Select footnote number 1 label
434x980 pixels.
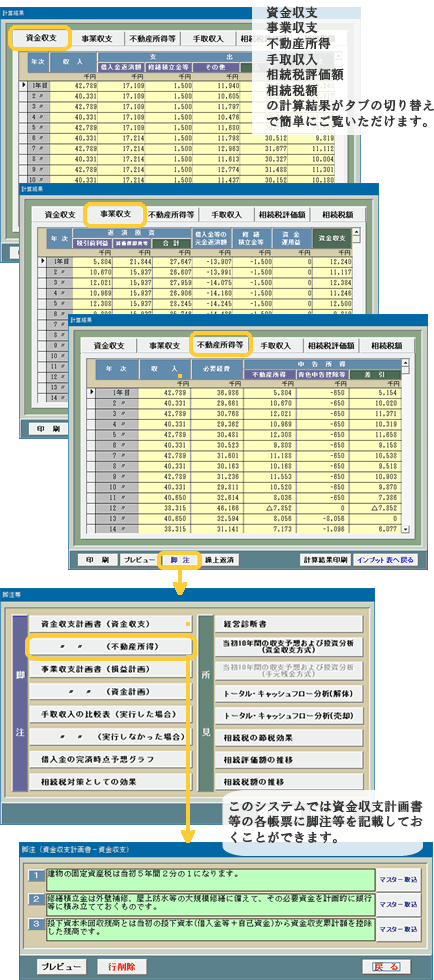(x=36, y=875)
